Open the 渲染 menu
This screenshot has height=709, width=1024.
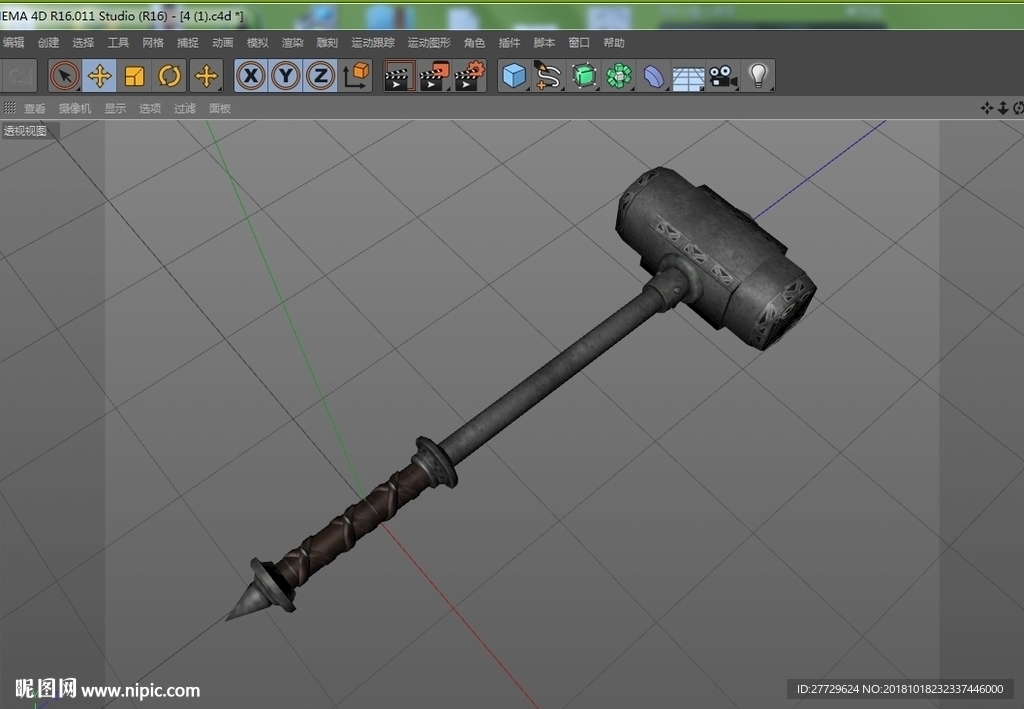(x=292, y=42)
